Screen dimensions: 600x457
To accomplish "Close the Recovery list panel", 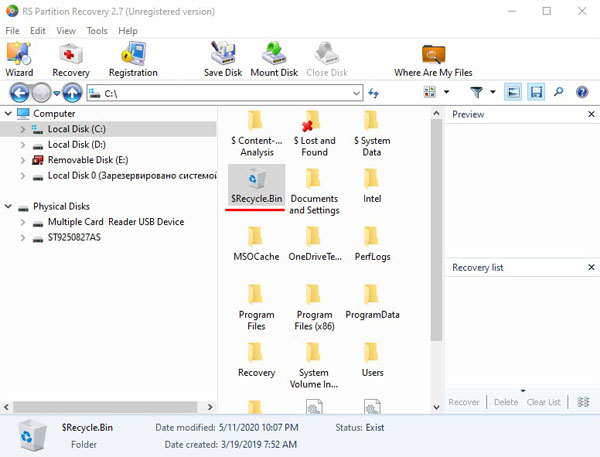I will (x=591, y=267).
